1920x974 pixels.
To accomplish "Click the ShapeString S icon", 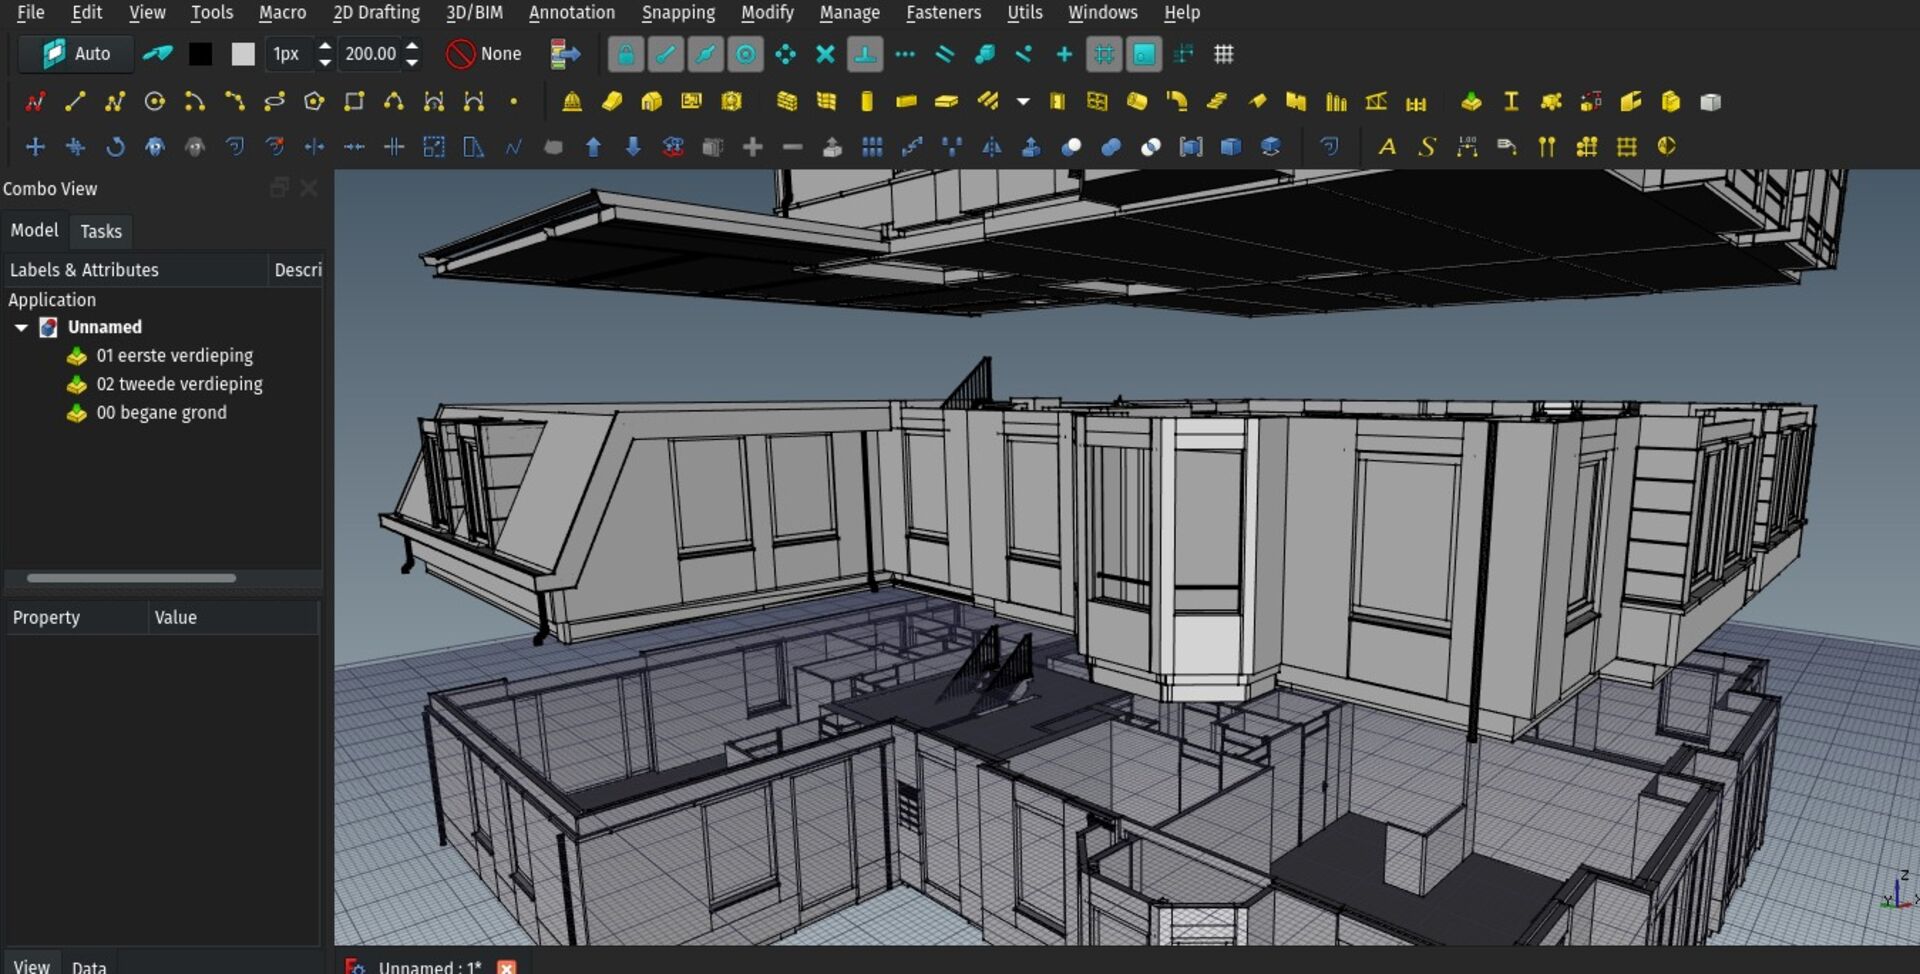I will pyautogui.click(x=1427, y=147).
